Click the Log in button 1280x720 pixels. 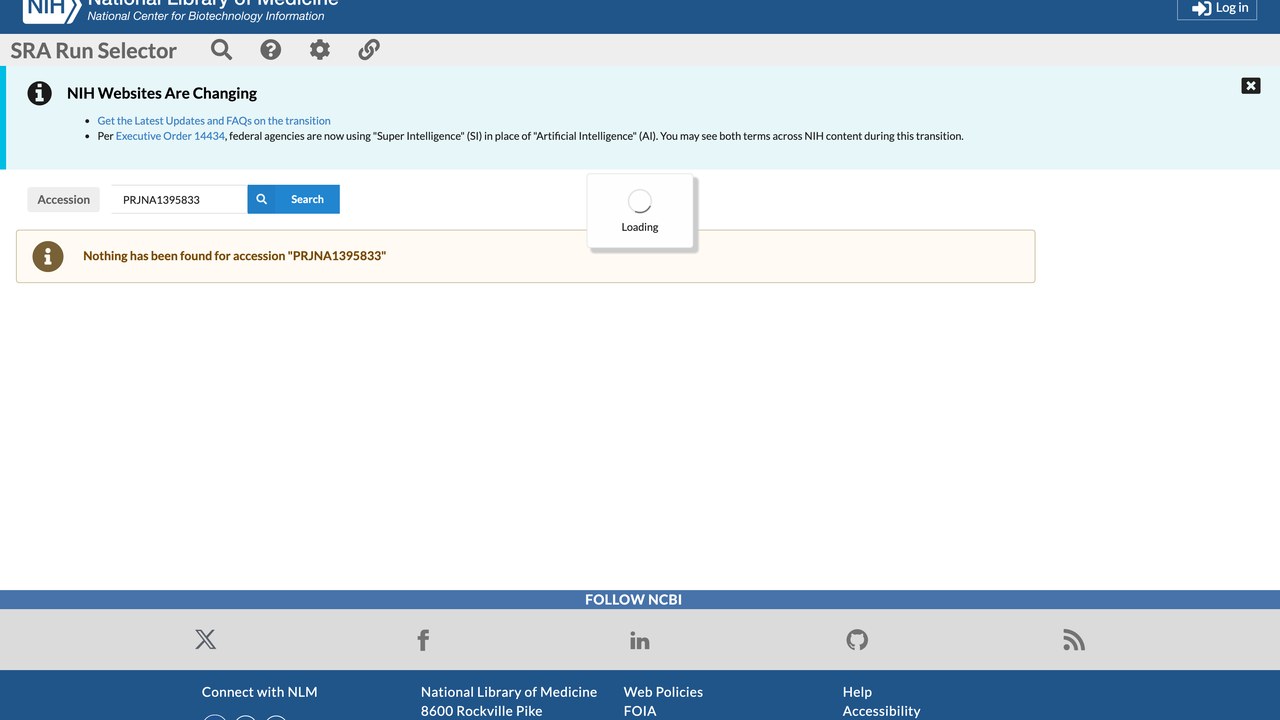(1217, 8)
